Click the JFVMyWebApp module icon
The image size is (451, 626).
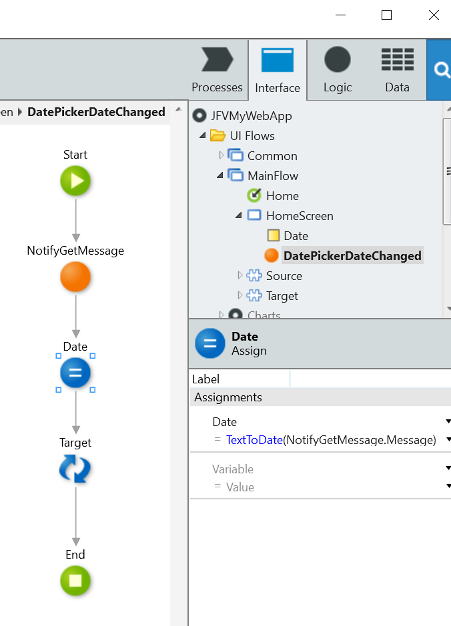pos(199,116)
